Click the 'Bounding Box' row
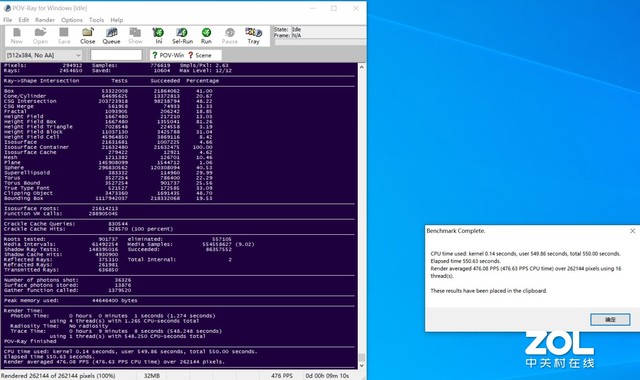Screen dimensions: 640x380 pos(108,198)
